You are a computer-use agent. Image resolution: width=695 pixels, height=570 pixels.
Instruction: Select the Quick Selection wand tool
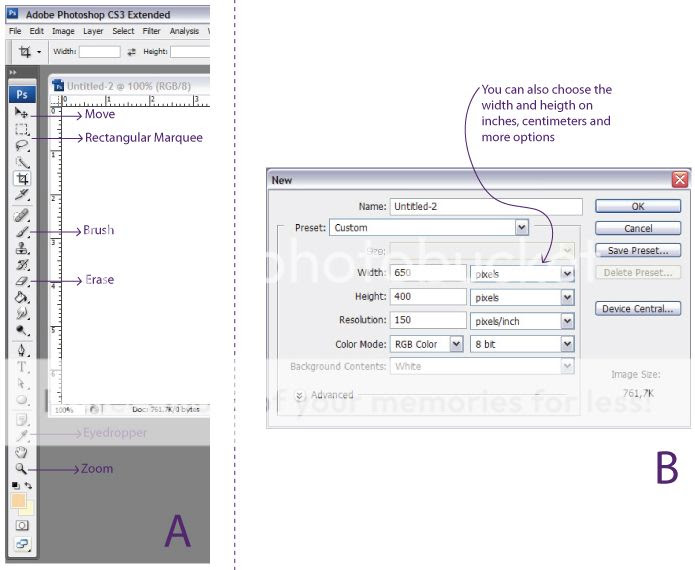point(21,162)
